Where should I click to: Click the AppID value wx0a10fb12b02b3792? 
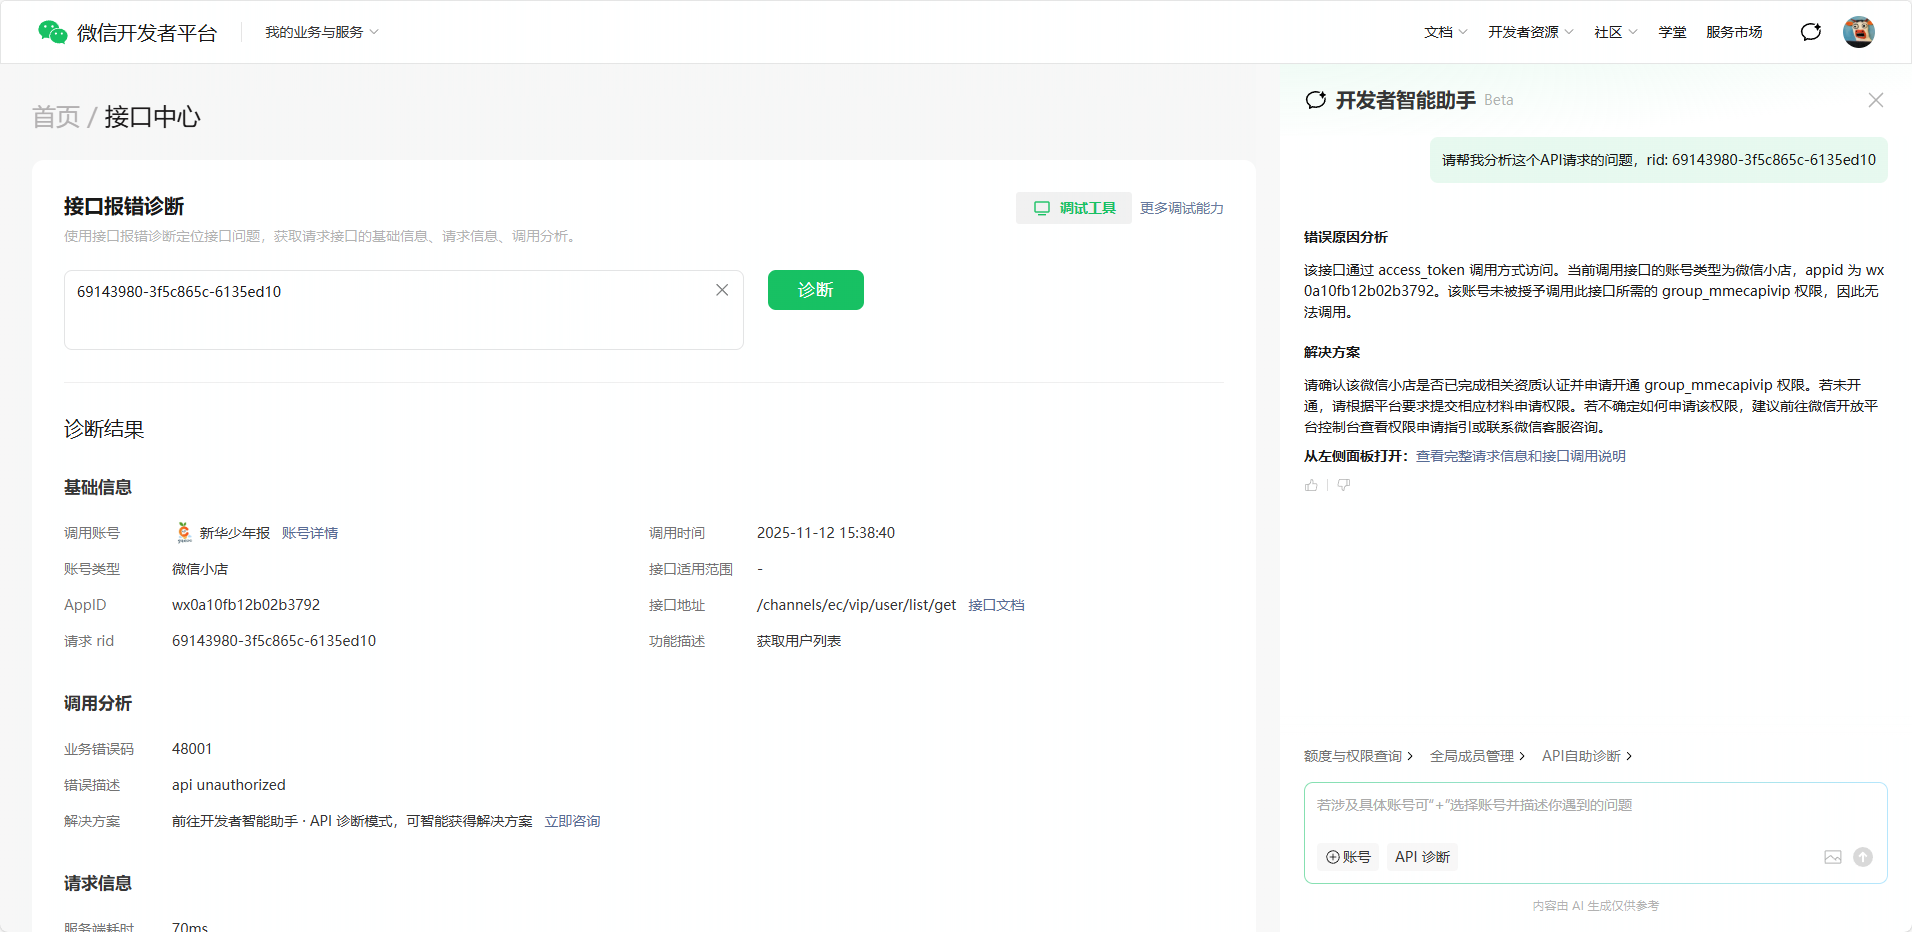(246, 605)
